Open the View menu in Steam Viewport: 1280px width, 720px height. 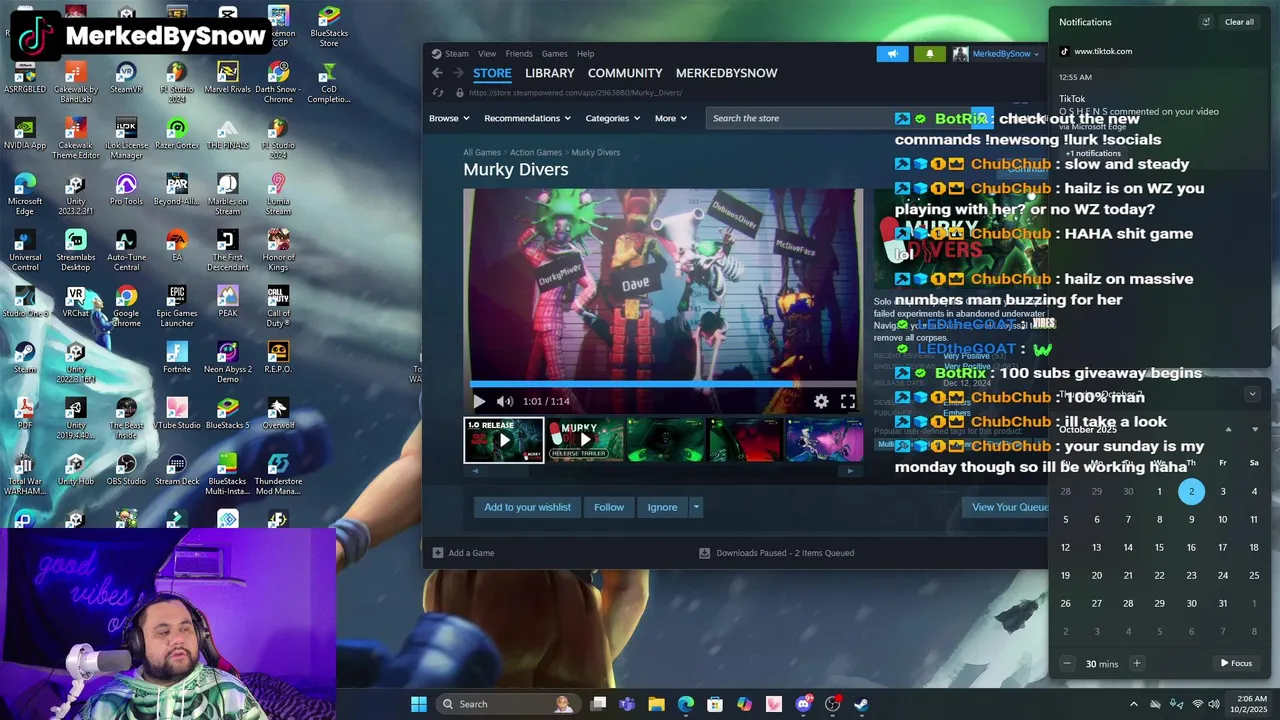[487, 54]
